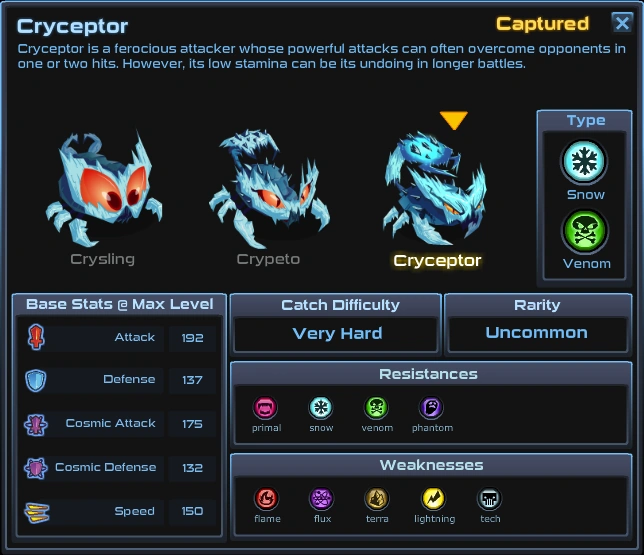
Task: Click the Uncommon rarity label
Action: (536, 333)
